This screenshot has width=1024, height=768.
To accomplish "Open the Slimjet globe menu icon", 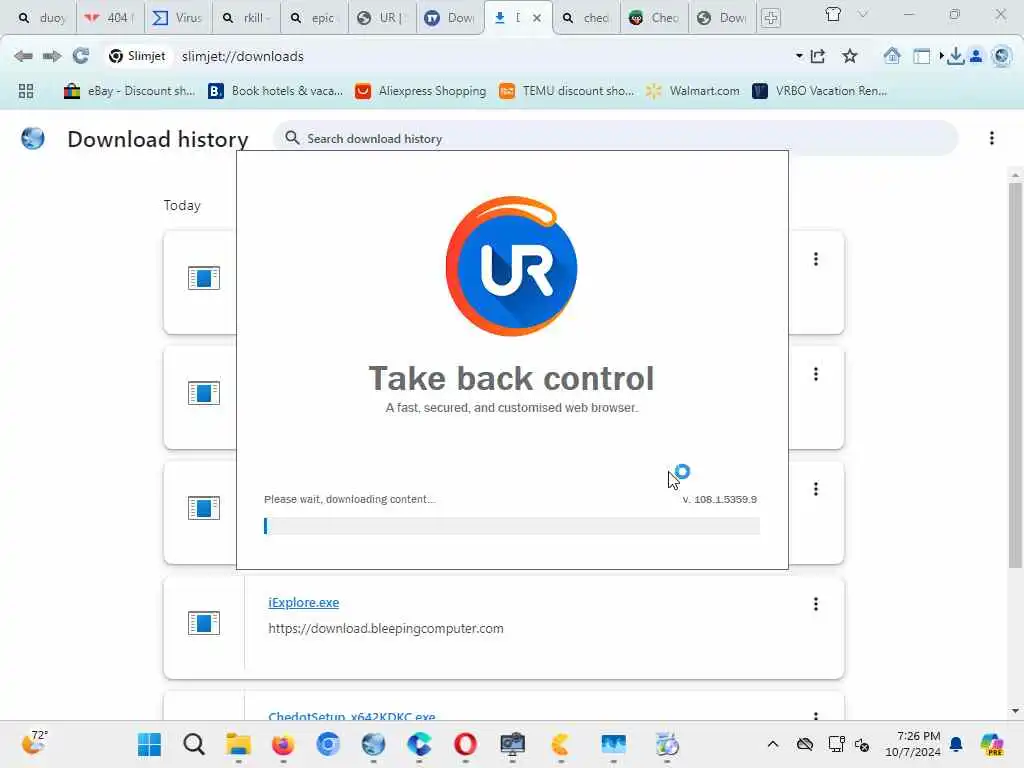I will tap(1001, 56).
